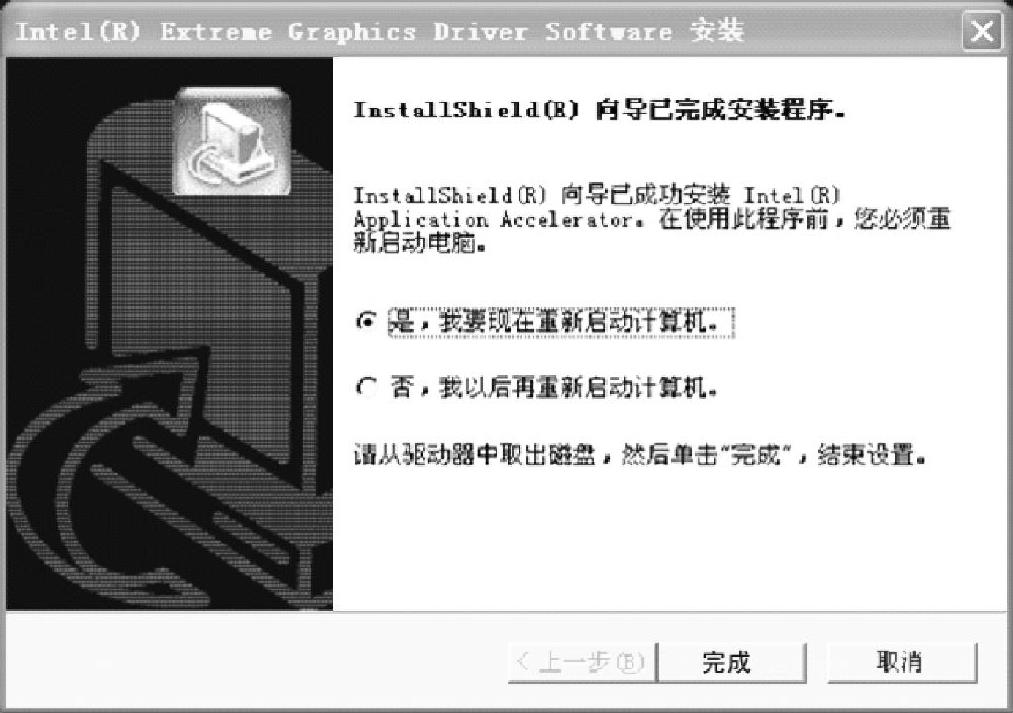
Task: Close the dialog with the X button
Action: coord(981,30)
